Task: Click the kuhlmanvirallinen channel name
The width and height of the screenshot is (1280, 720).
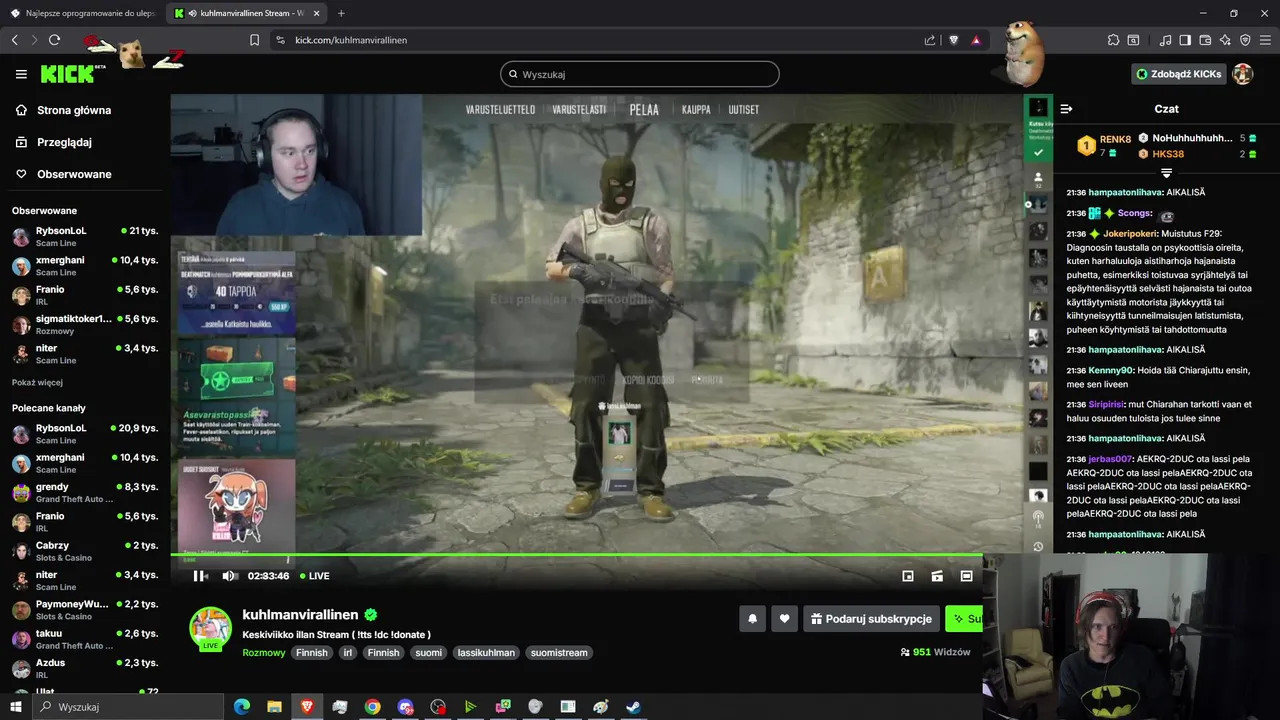Action: (x=300, y=615)
